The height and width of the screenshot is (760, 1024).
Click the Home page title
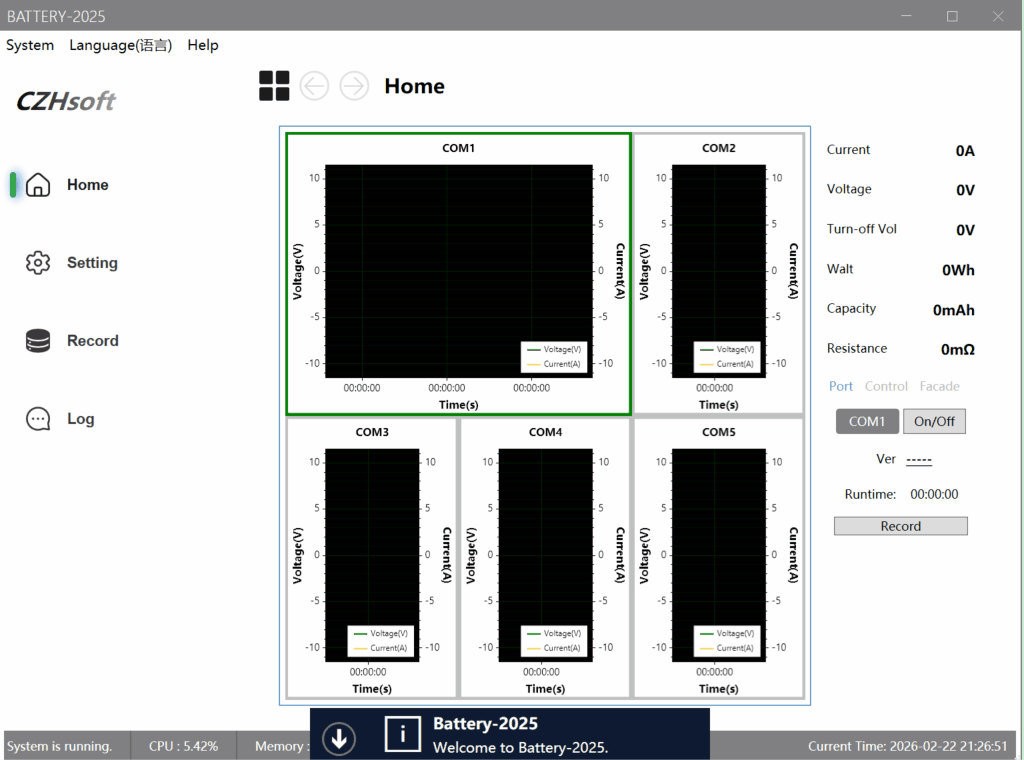click(x=415, y=86)
